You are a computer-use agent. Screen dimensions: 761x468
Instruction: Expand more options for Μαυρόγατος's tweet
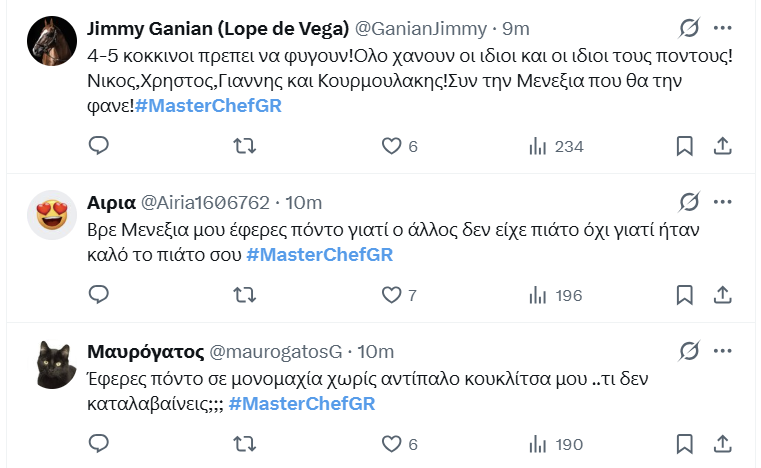pos(722,351)
